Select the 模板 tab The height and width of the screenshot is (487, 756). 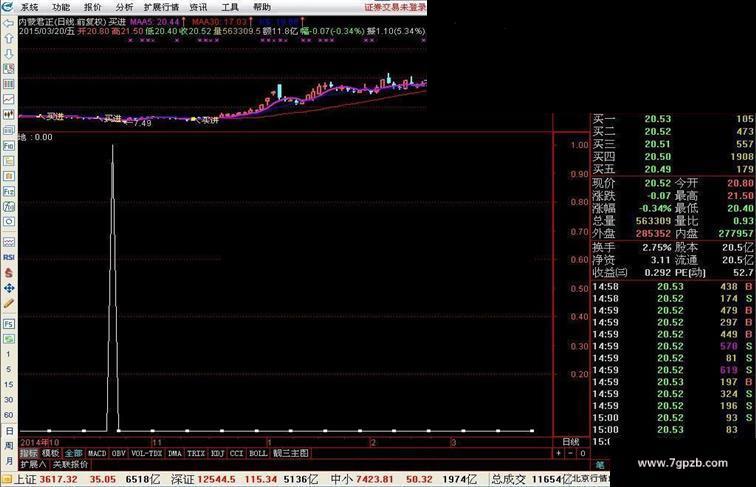click(x=50, y=453)
